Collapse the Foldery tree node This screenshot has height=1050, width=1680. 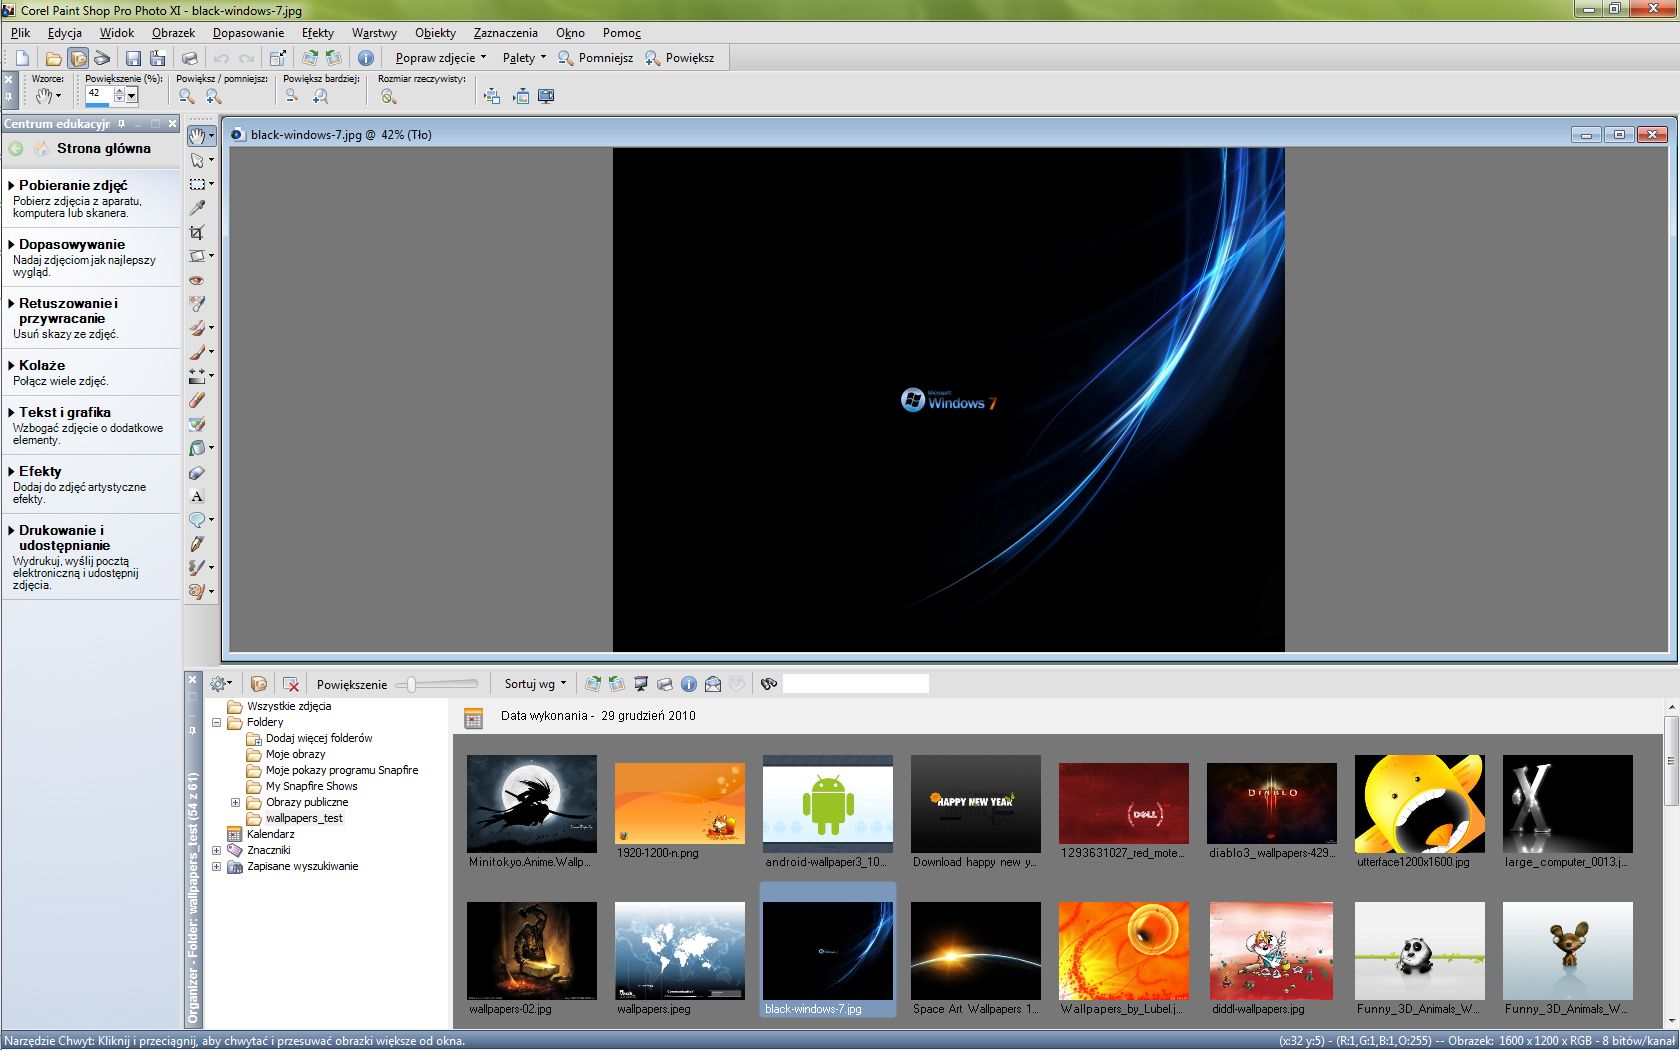pos(217,722)
